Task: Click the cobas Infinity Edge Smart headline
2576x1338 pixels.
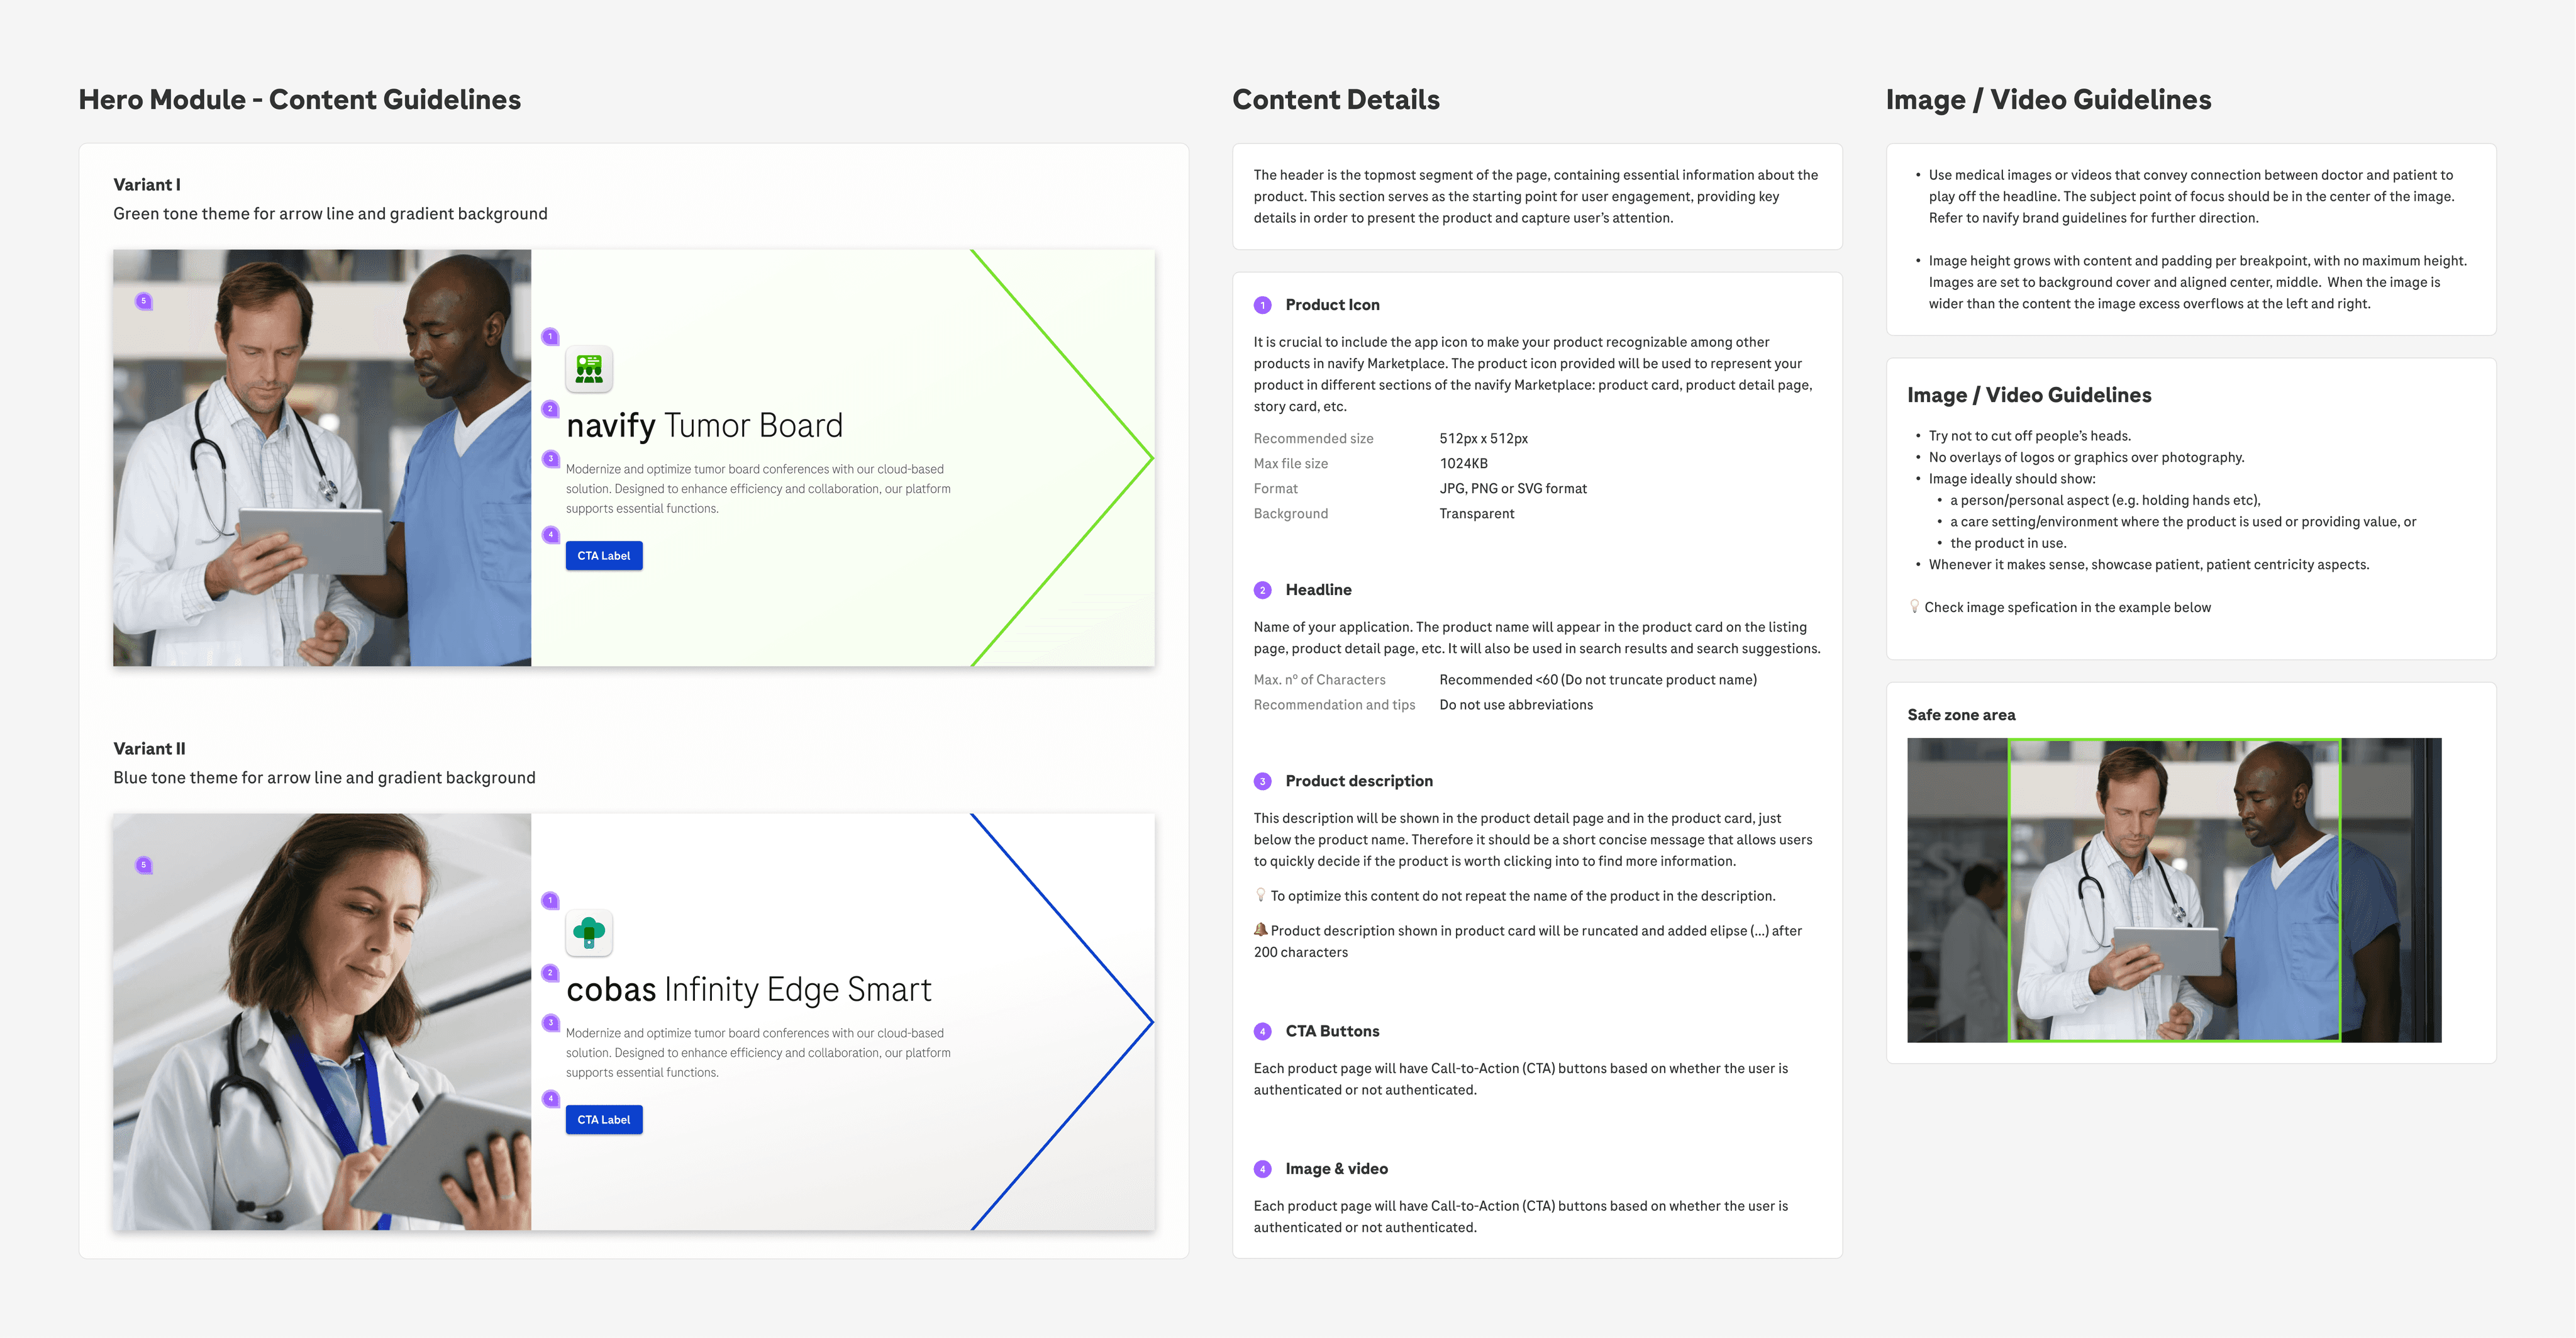Action: click(748, 990)
